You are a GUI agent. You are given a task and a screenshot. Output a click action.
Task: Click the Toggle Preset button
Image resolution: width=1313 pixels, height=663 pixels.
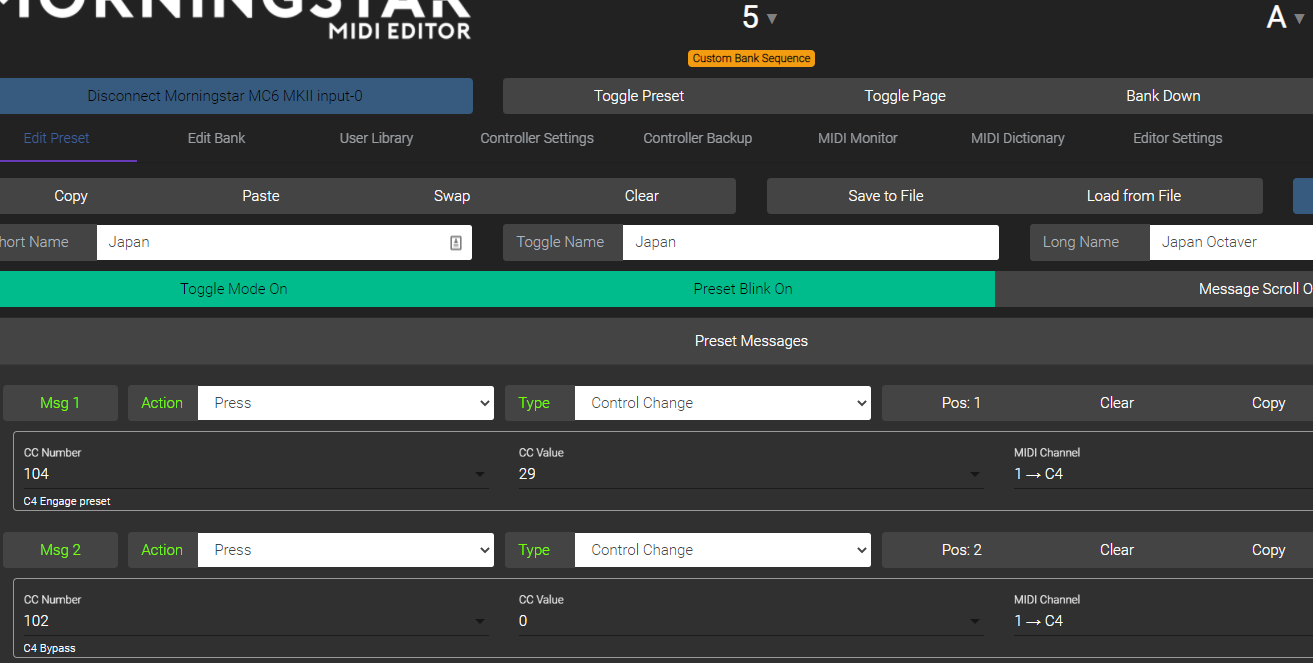pyautogui.click(x=639, y=96)
